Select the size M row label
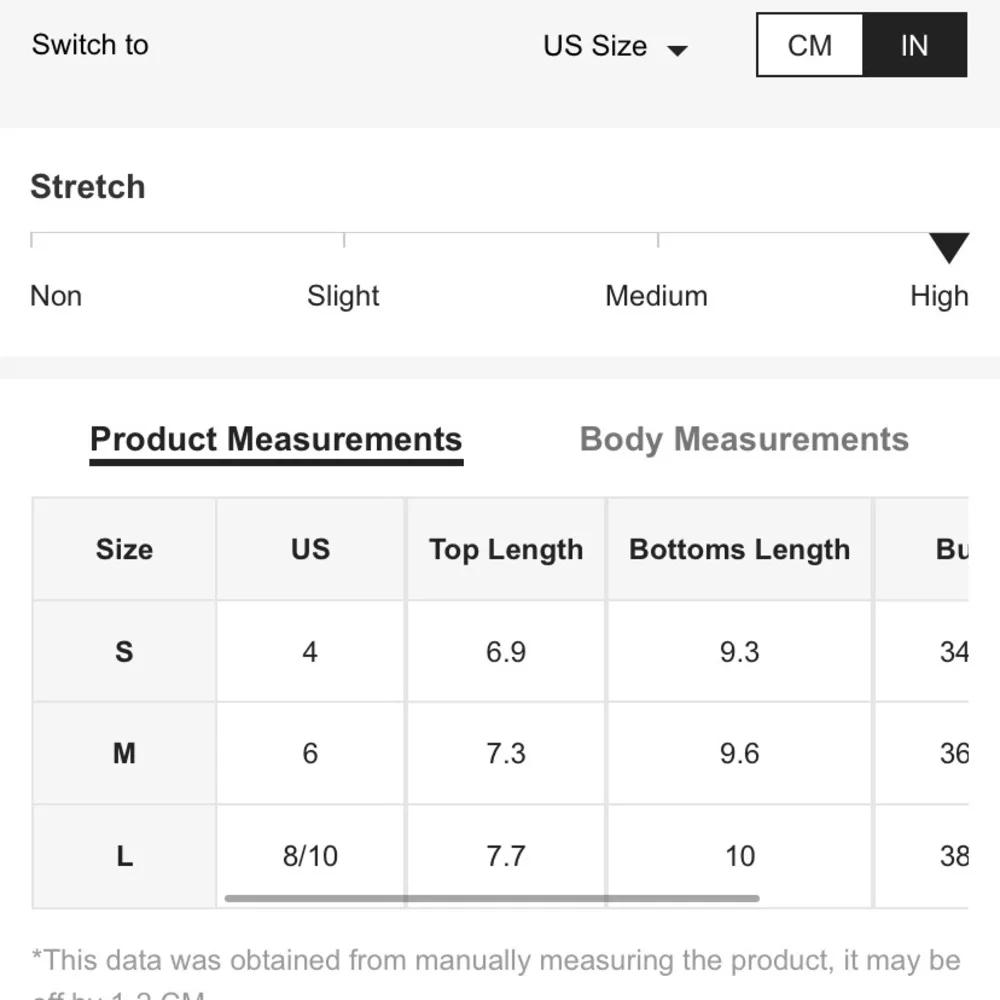Screen dimensions: 1000x1000 click(124, 753)
